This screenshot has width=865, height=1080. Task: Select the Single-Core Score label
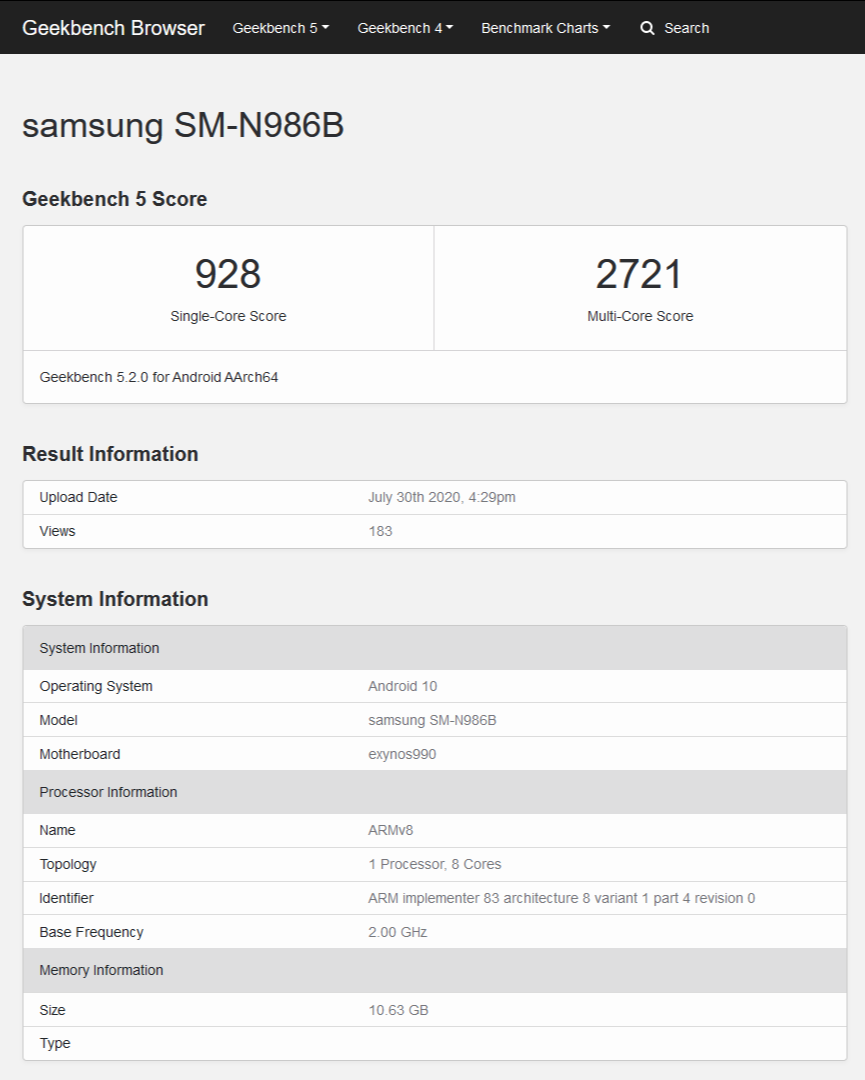point(228,316)
